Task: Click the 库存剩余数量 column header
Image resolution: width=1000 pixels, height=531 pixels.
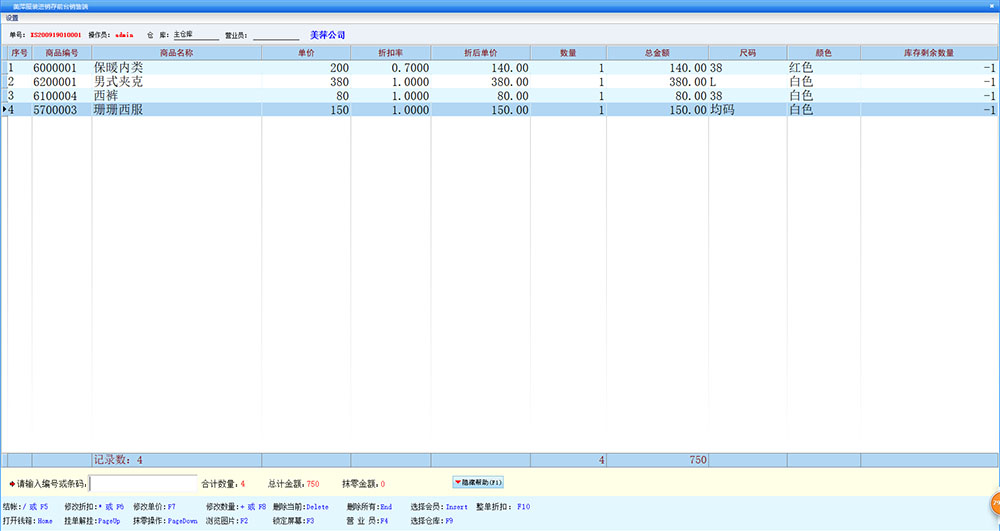Action: (x=928, y=52)
